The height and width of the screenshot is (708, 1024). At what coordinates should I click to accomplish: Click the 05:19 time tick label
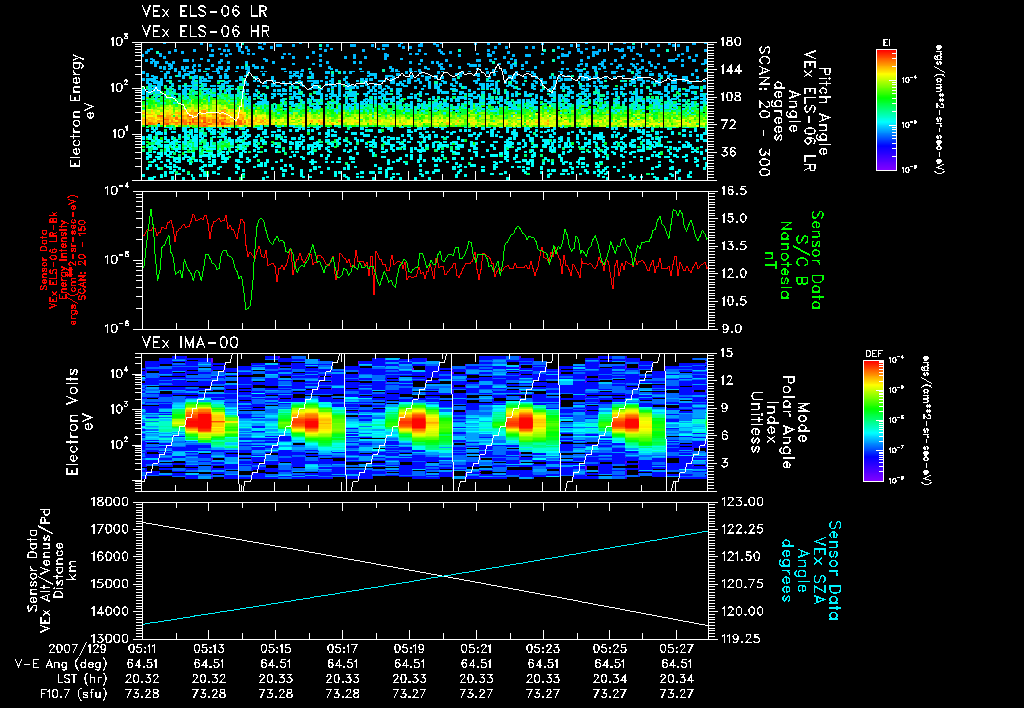click(x=409, y=649)
